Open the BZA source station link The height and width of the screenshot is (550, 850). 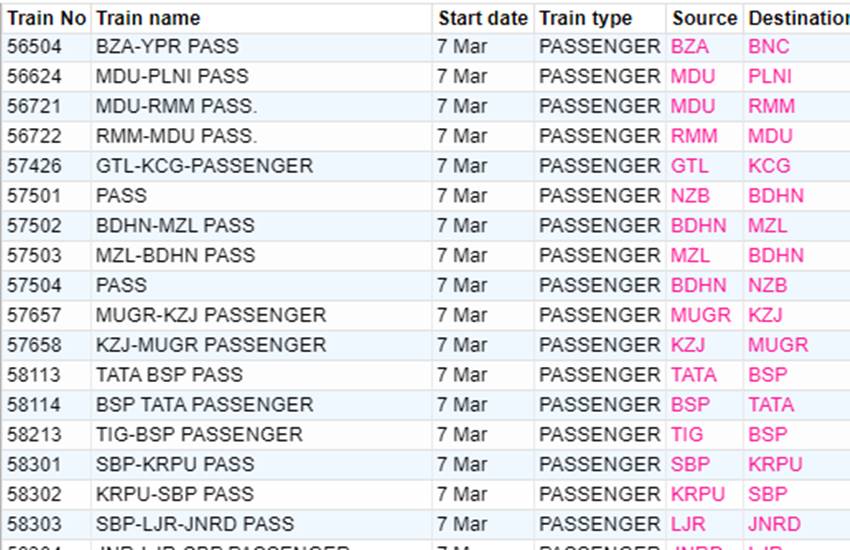click(689, 47)
